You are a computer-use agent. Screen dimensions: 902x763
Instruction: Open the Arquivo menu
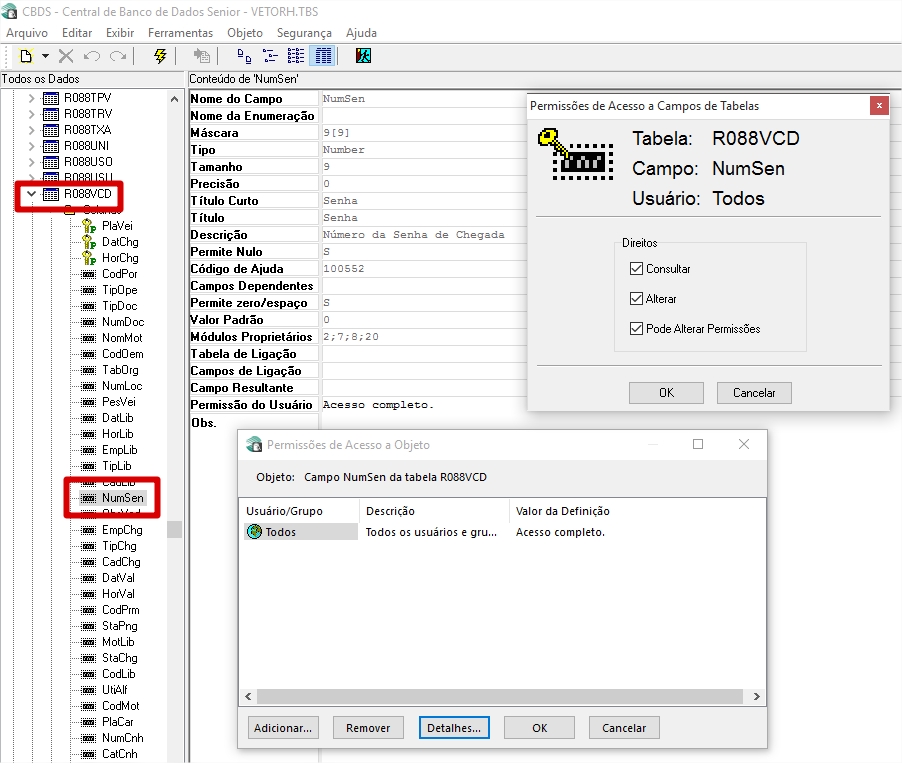point(26,33)
